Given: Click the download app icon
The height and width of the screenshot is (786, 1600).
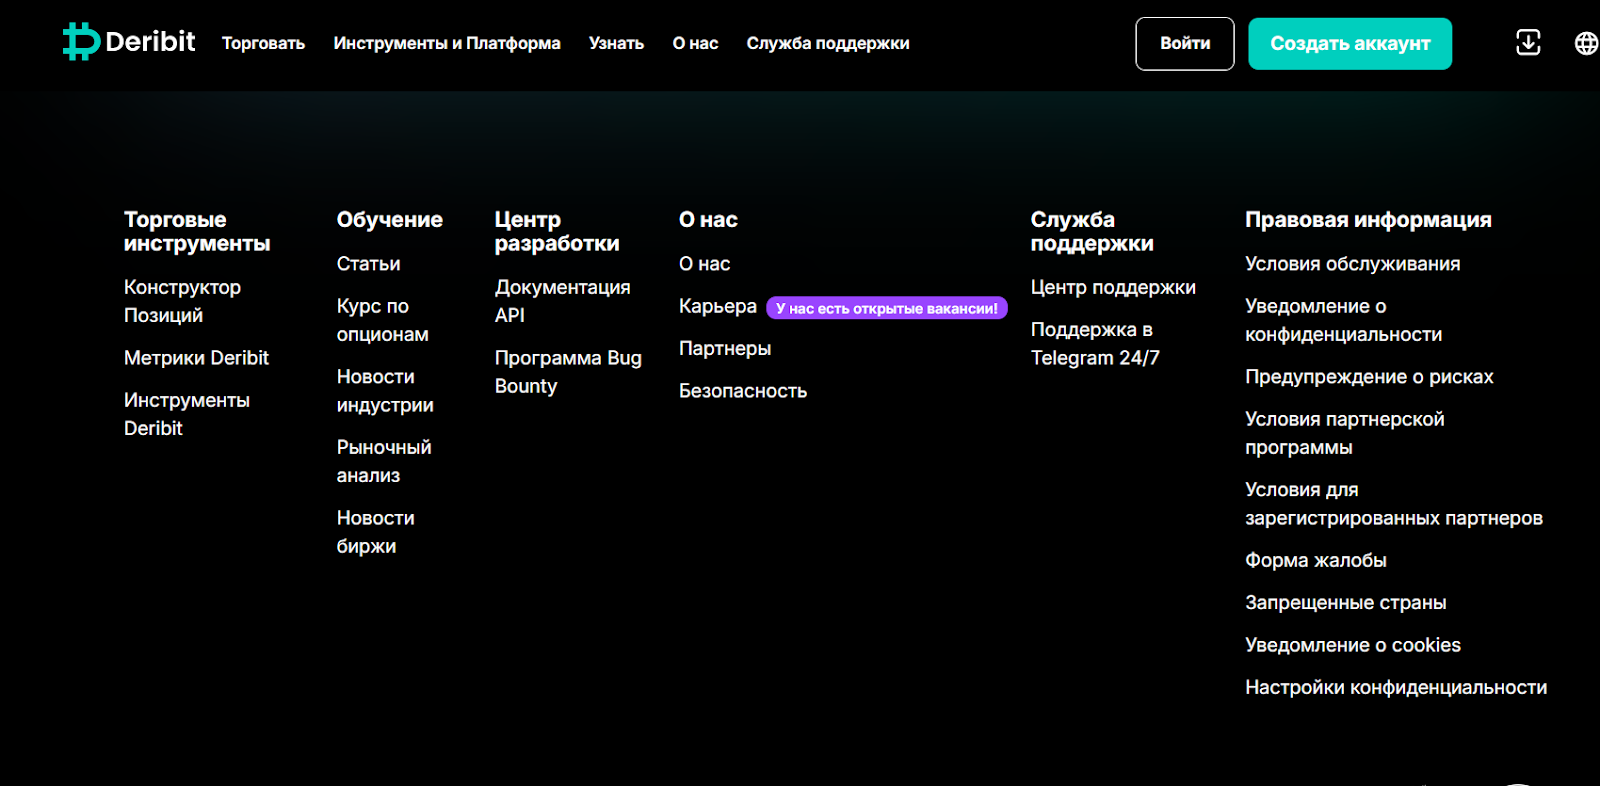Looking at the screenshot, I should pyautogui.click(x=1528, y=42).
